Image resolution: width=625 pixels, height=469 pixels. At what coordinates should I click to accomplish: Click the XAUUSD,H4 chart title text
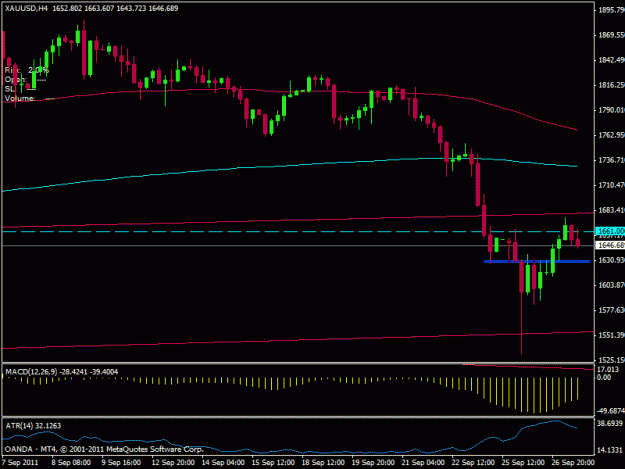(26, 8)
